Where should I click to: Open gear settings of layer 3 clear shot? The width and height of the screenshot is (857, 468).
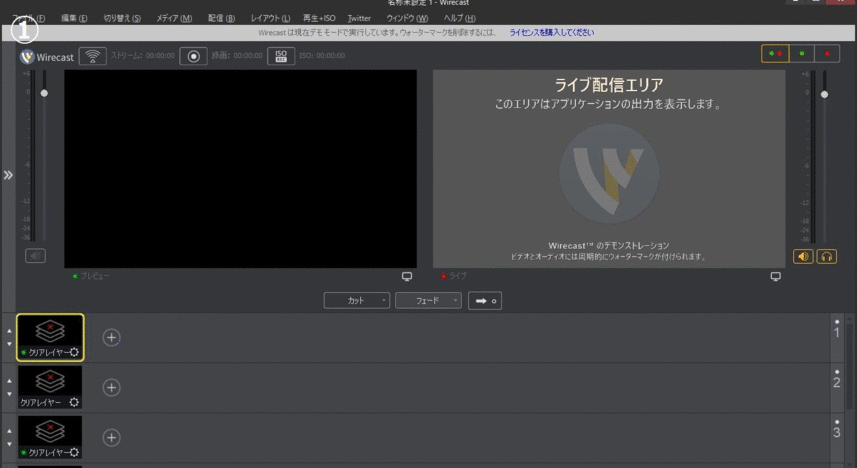click(x=74, y=452)
